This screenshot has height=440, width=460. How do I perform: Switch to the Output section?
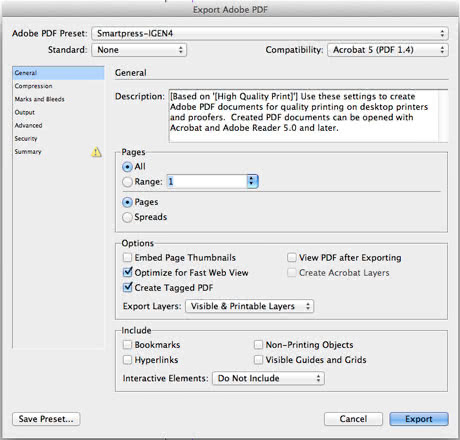coord(58,112)
